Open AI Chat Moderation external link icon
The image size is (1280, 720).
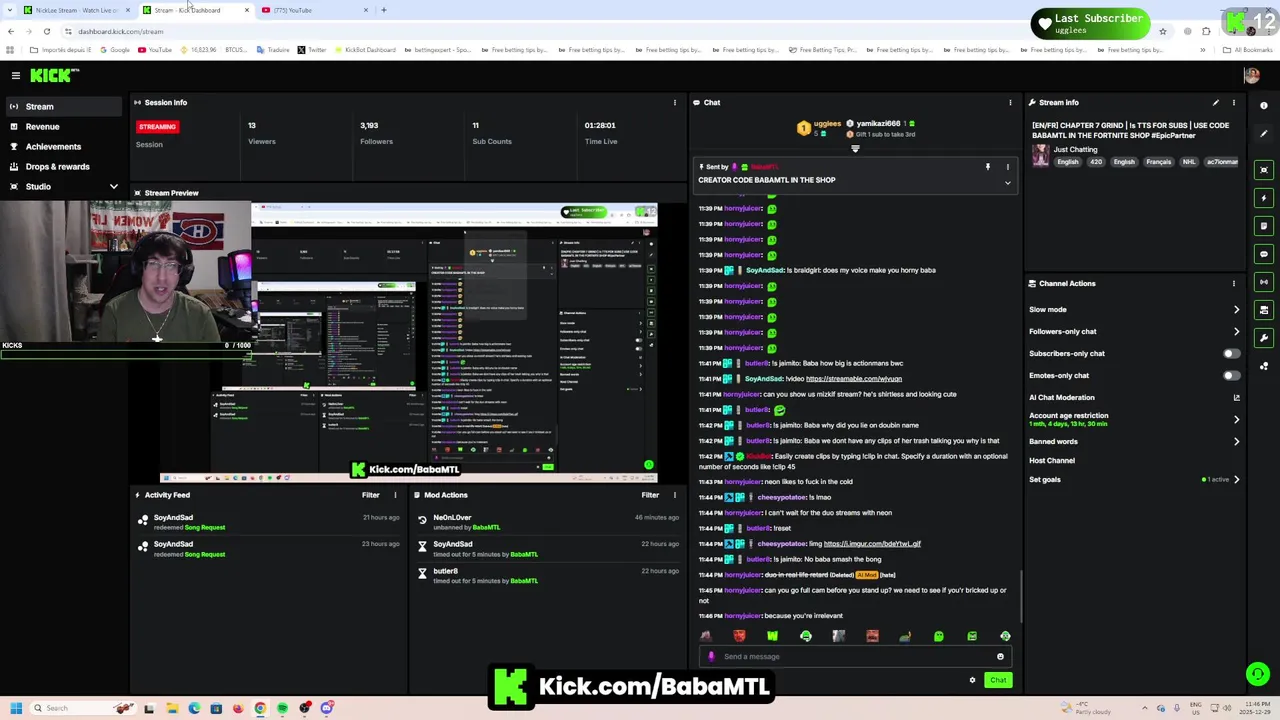[1237, 397]
